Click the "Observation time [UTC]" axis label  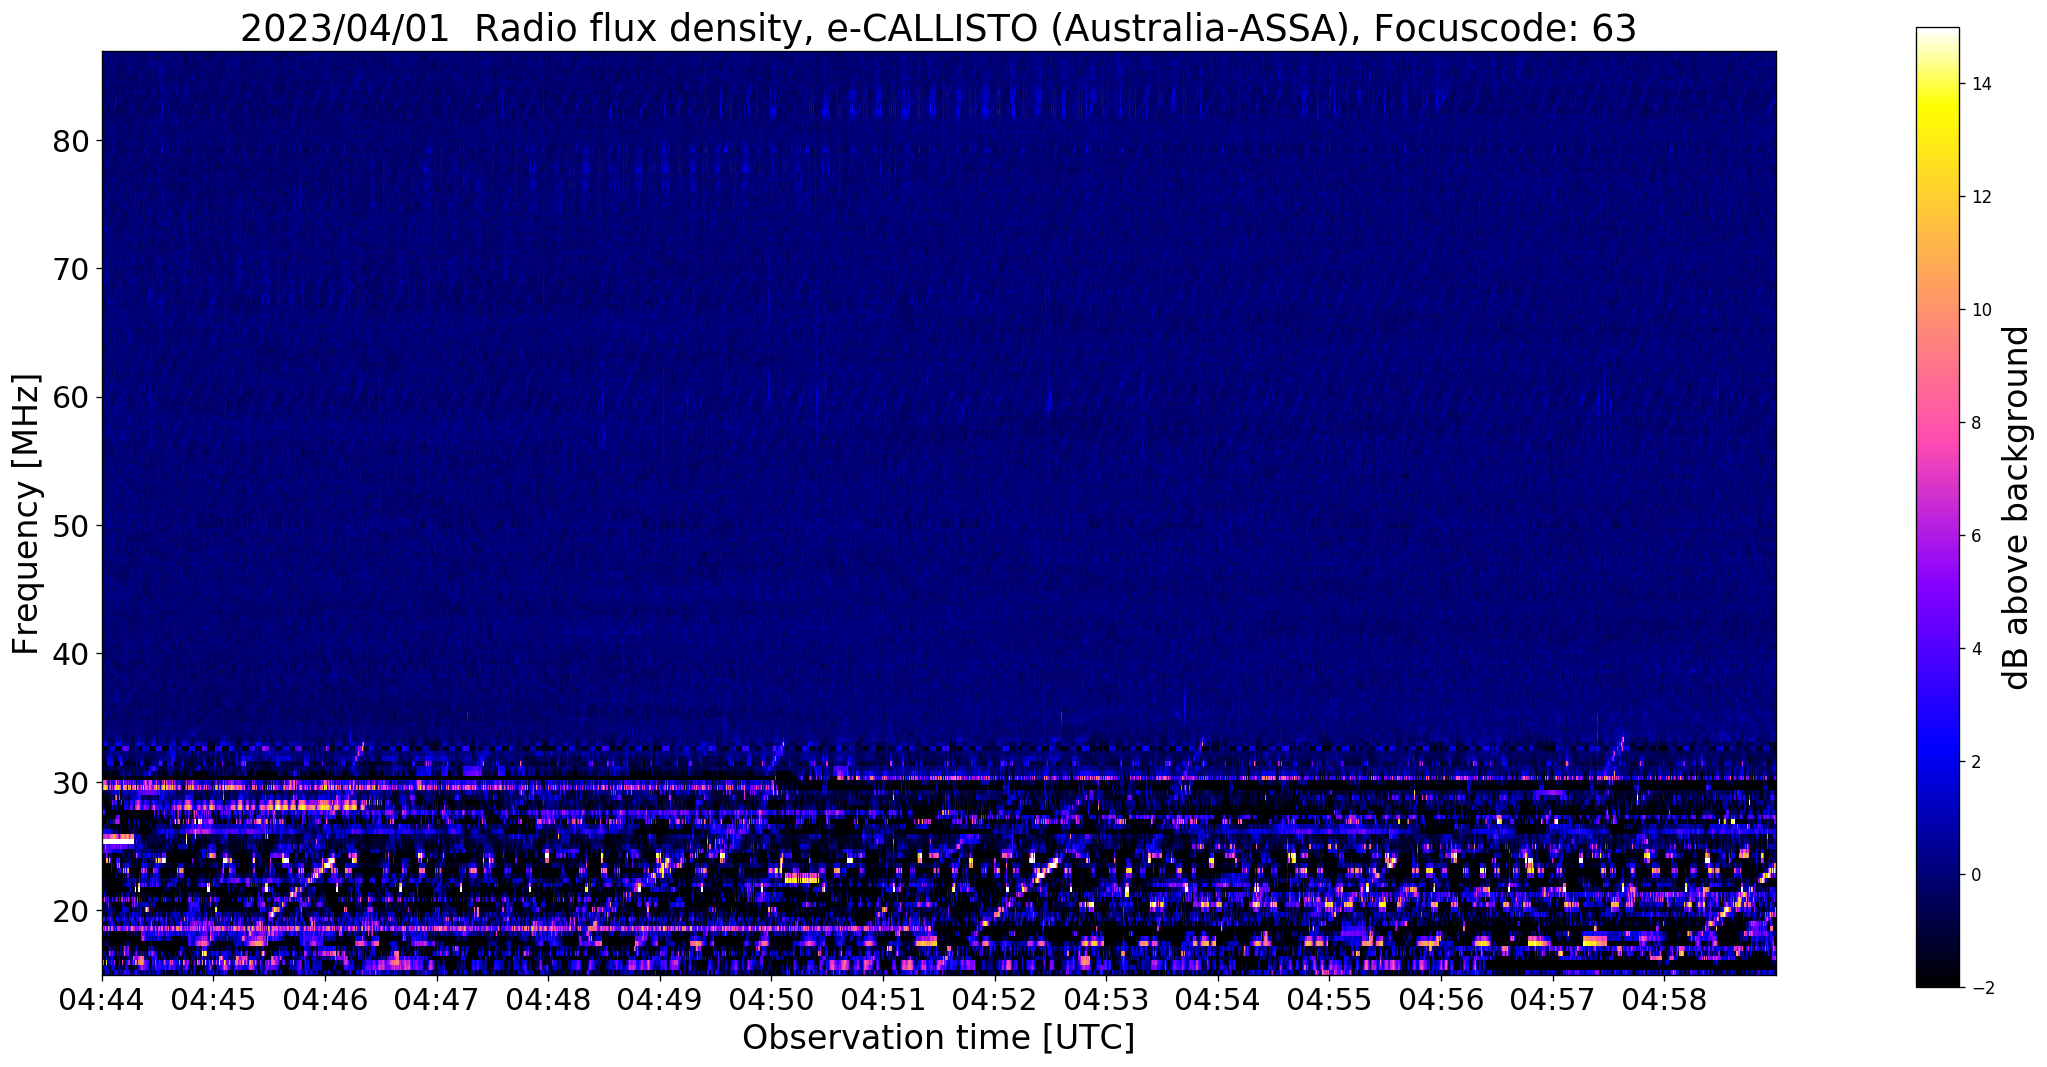point(938,1038)
